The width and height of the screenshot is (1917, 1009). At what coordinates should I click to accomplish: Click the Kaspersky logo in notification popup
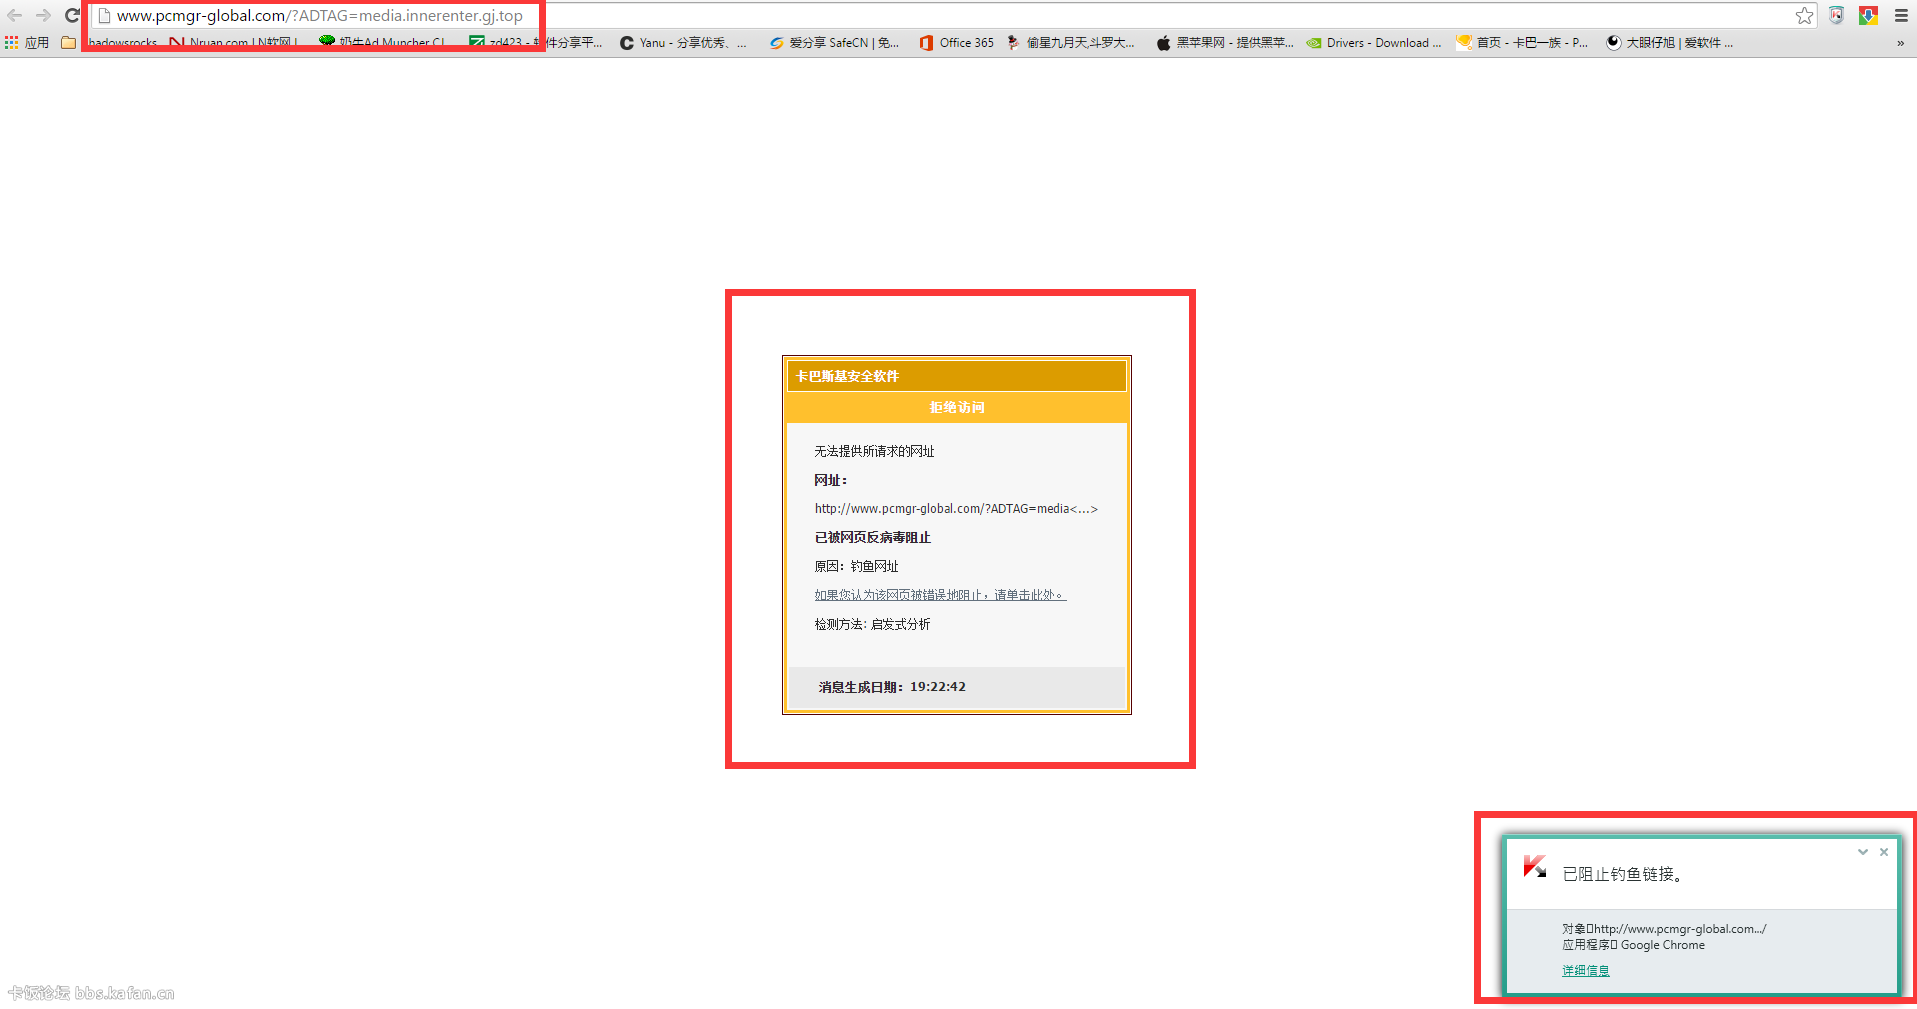[x=1534, y=866]
